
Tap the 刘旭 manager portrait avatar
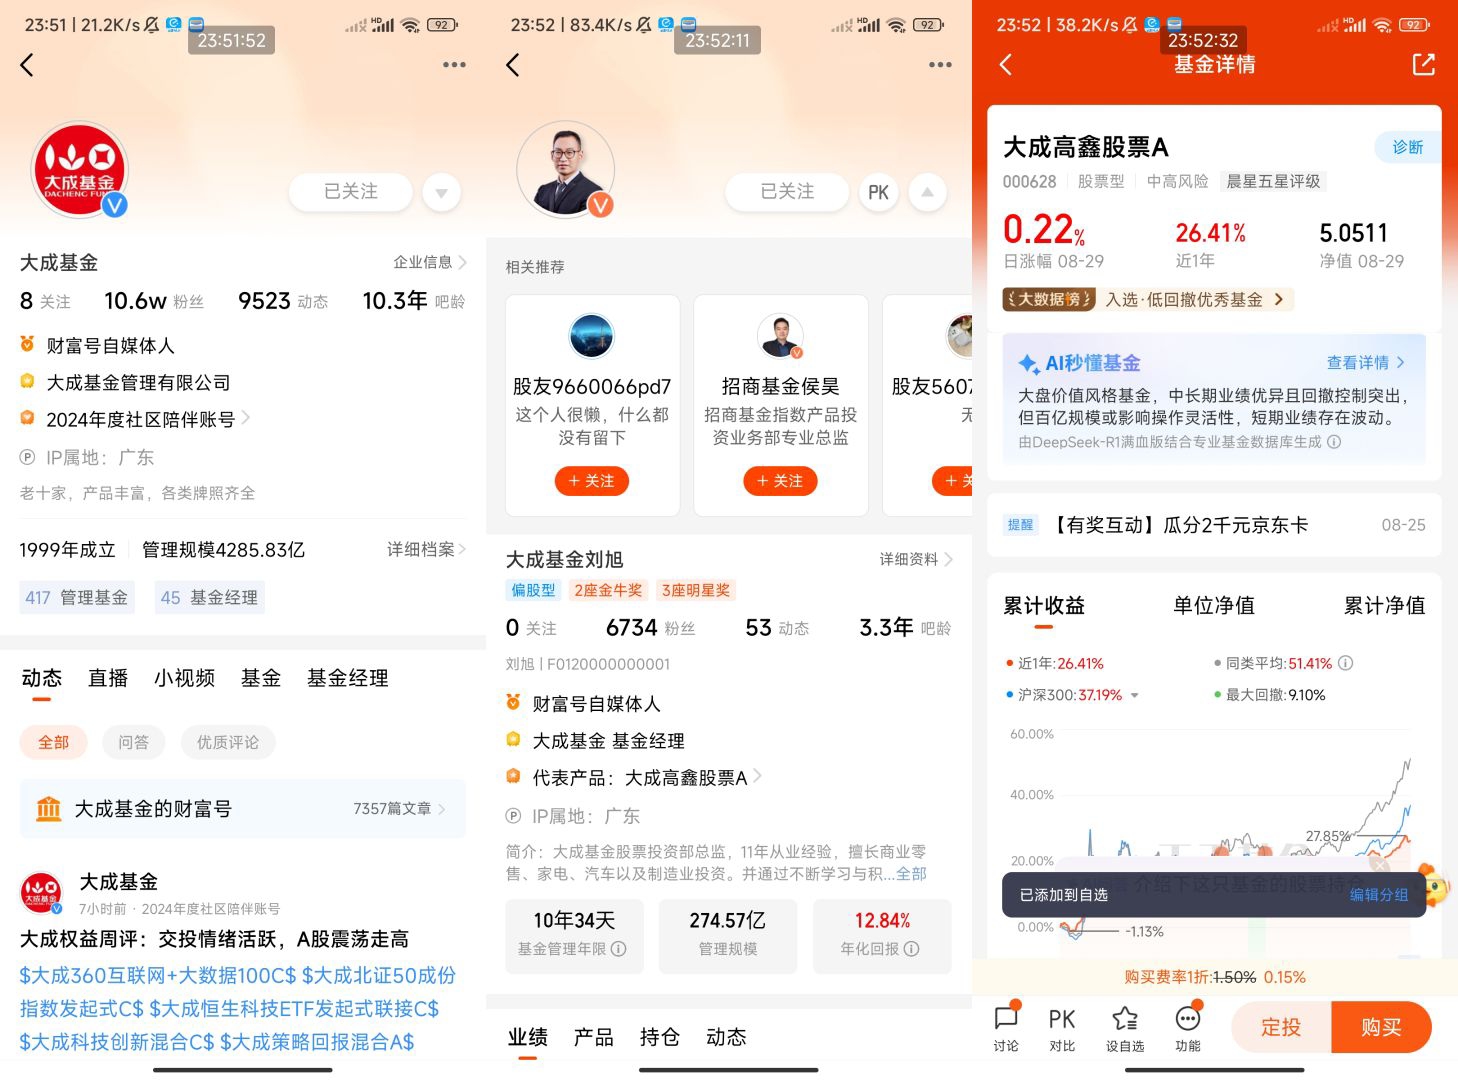point(565,170)
